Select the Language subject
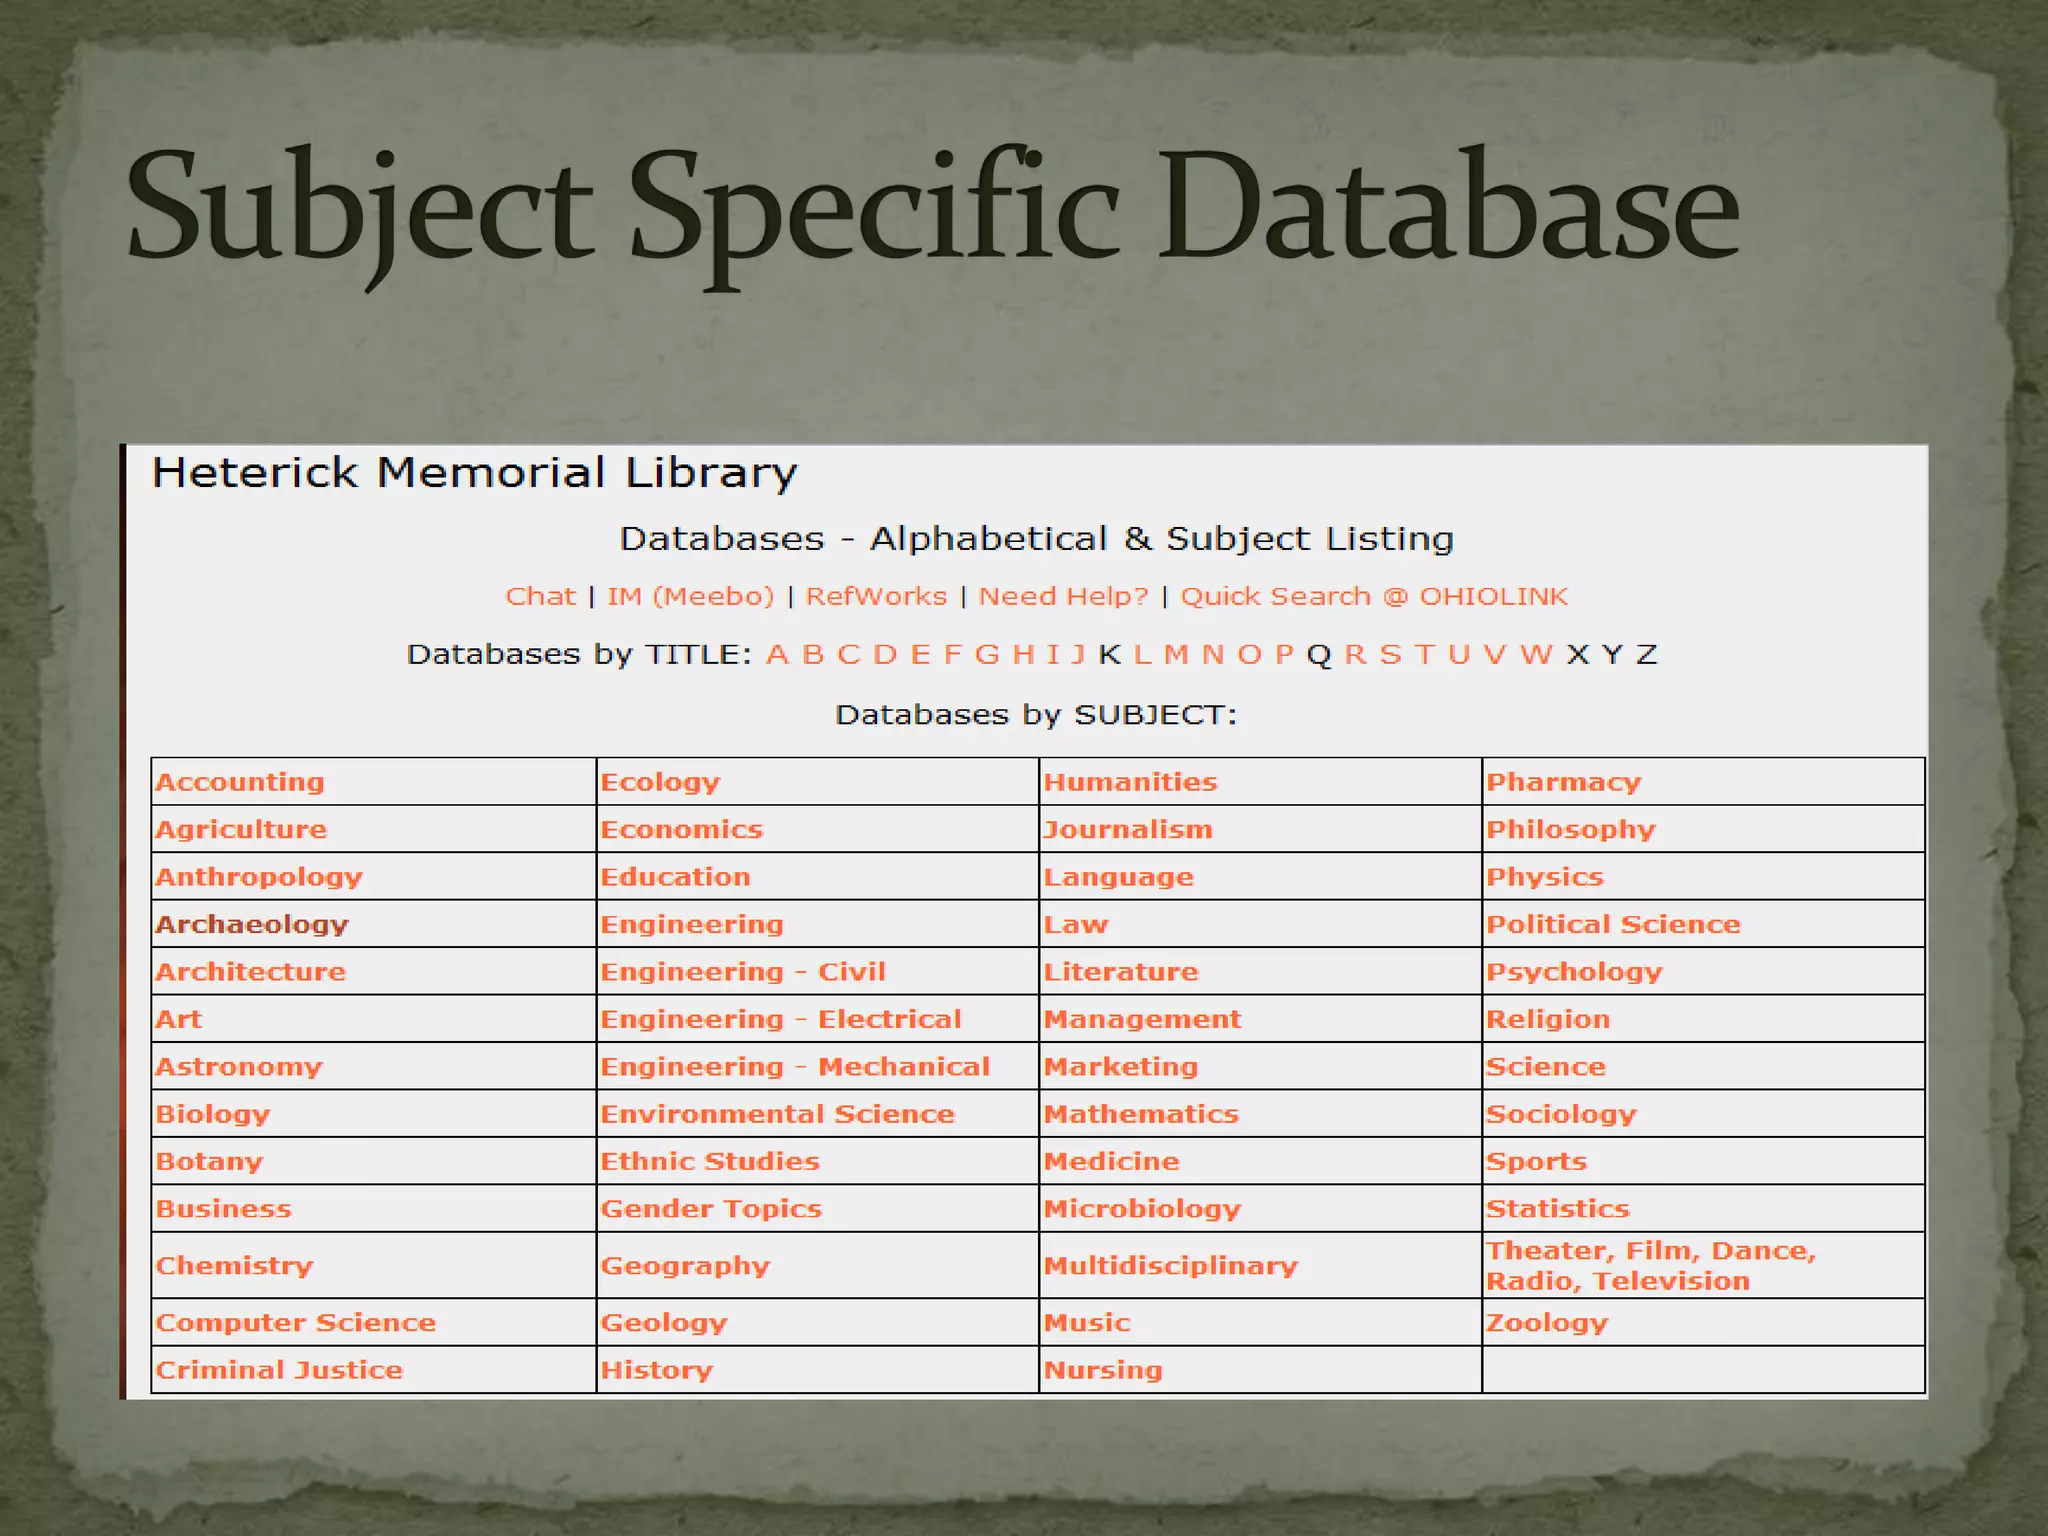This screenshot has width=2048, height=1536. (1119, 878)
